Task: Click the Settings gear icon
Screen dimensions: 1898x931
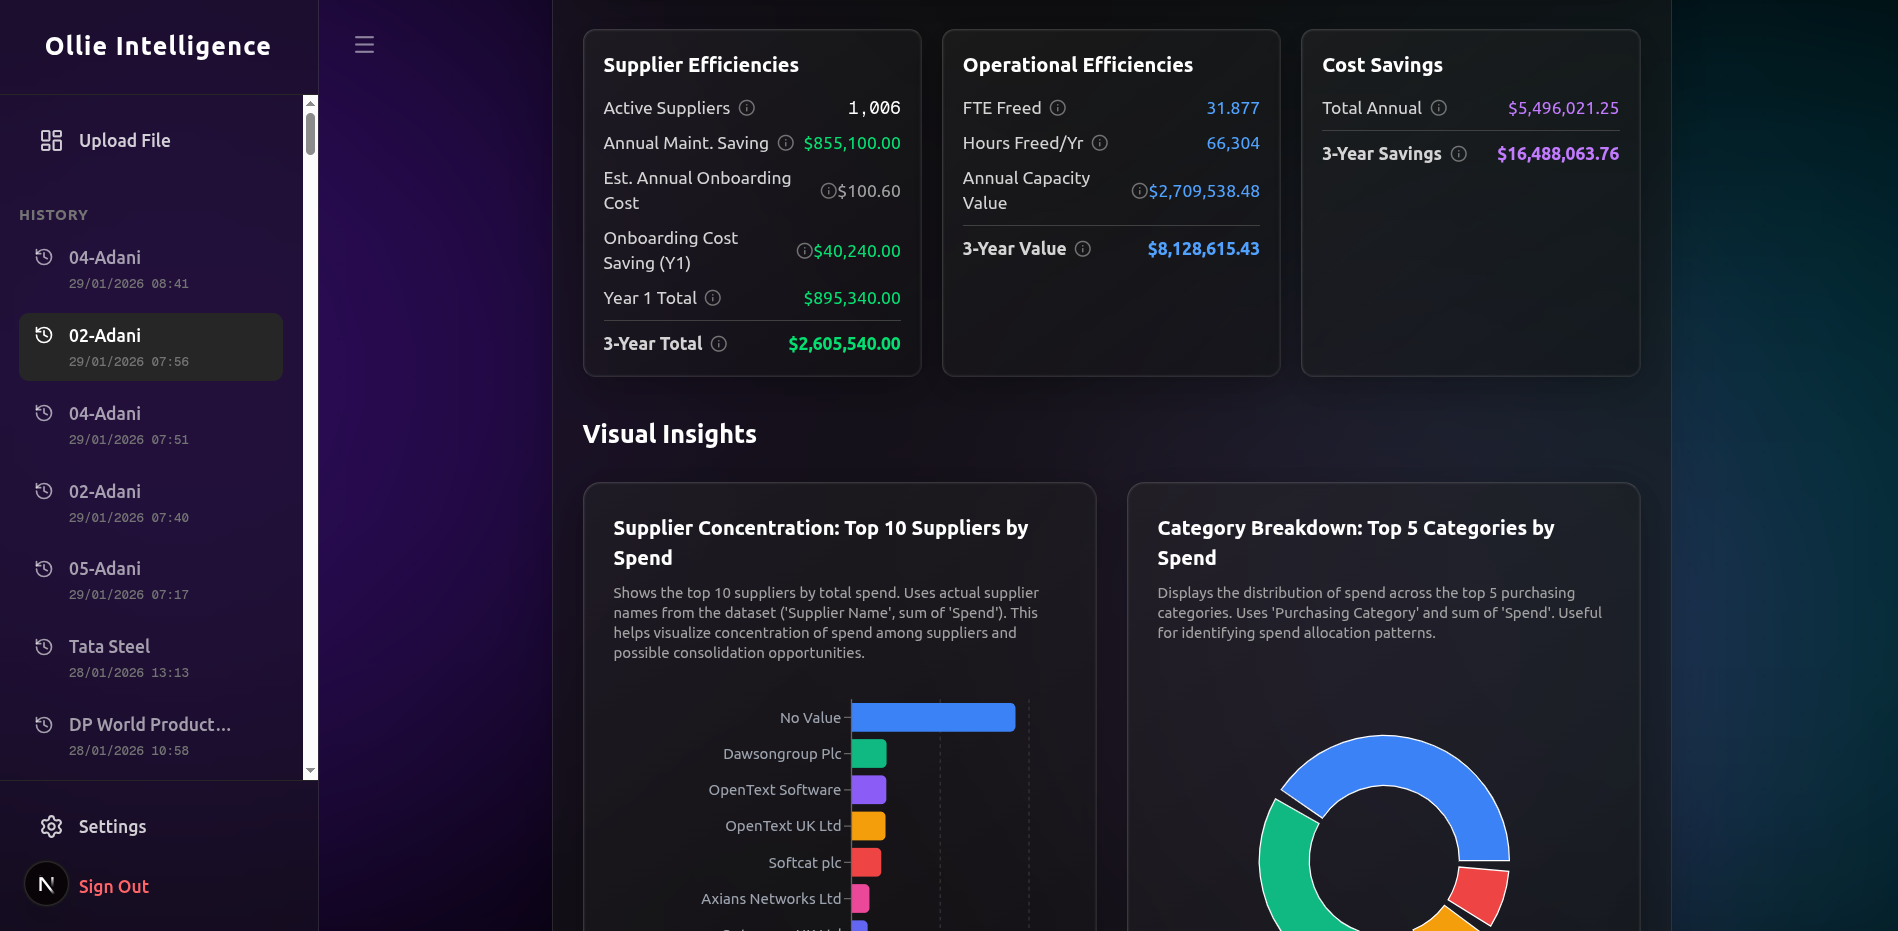Action: [51, 827]
